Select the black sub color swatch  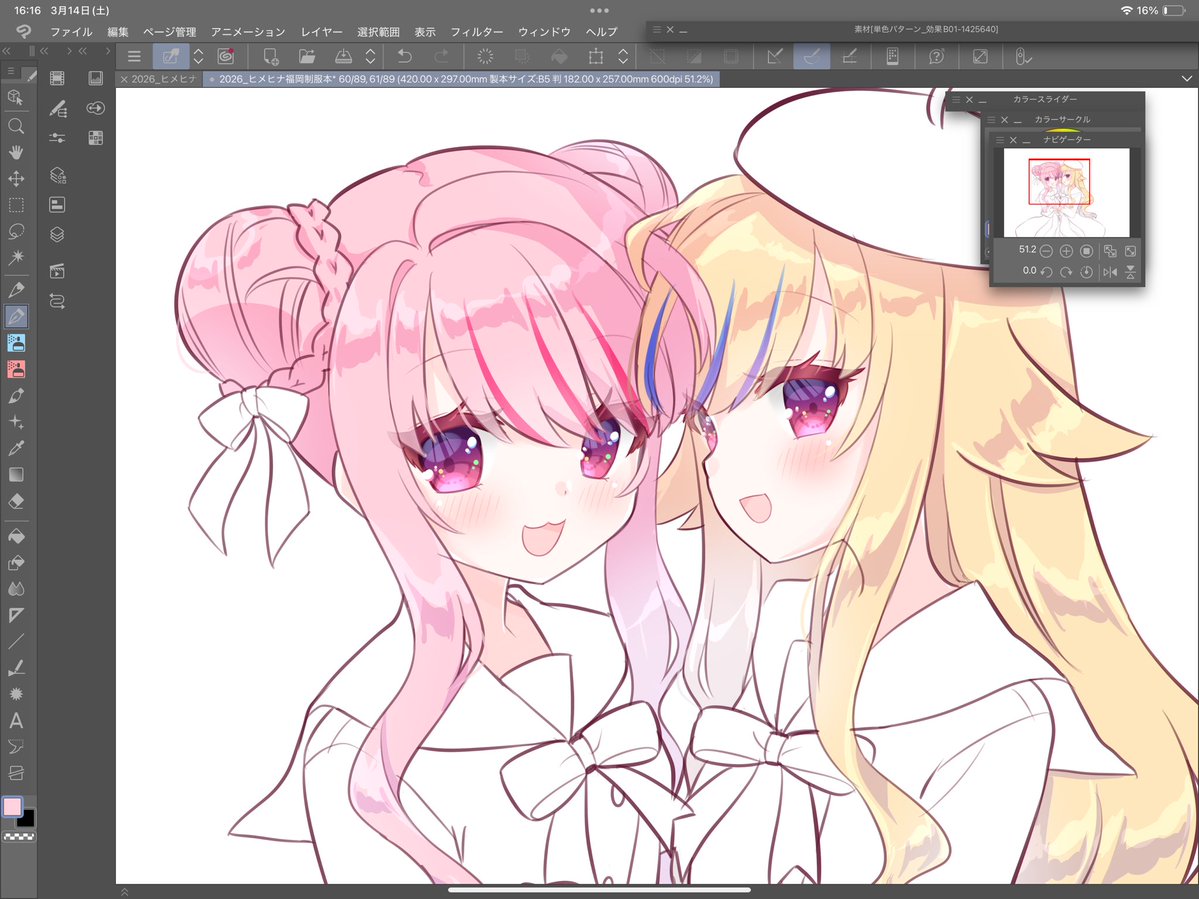tap(27, 819)
